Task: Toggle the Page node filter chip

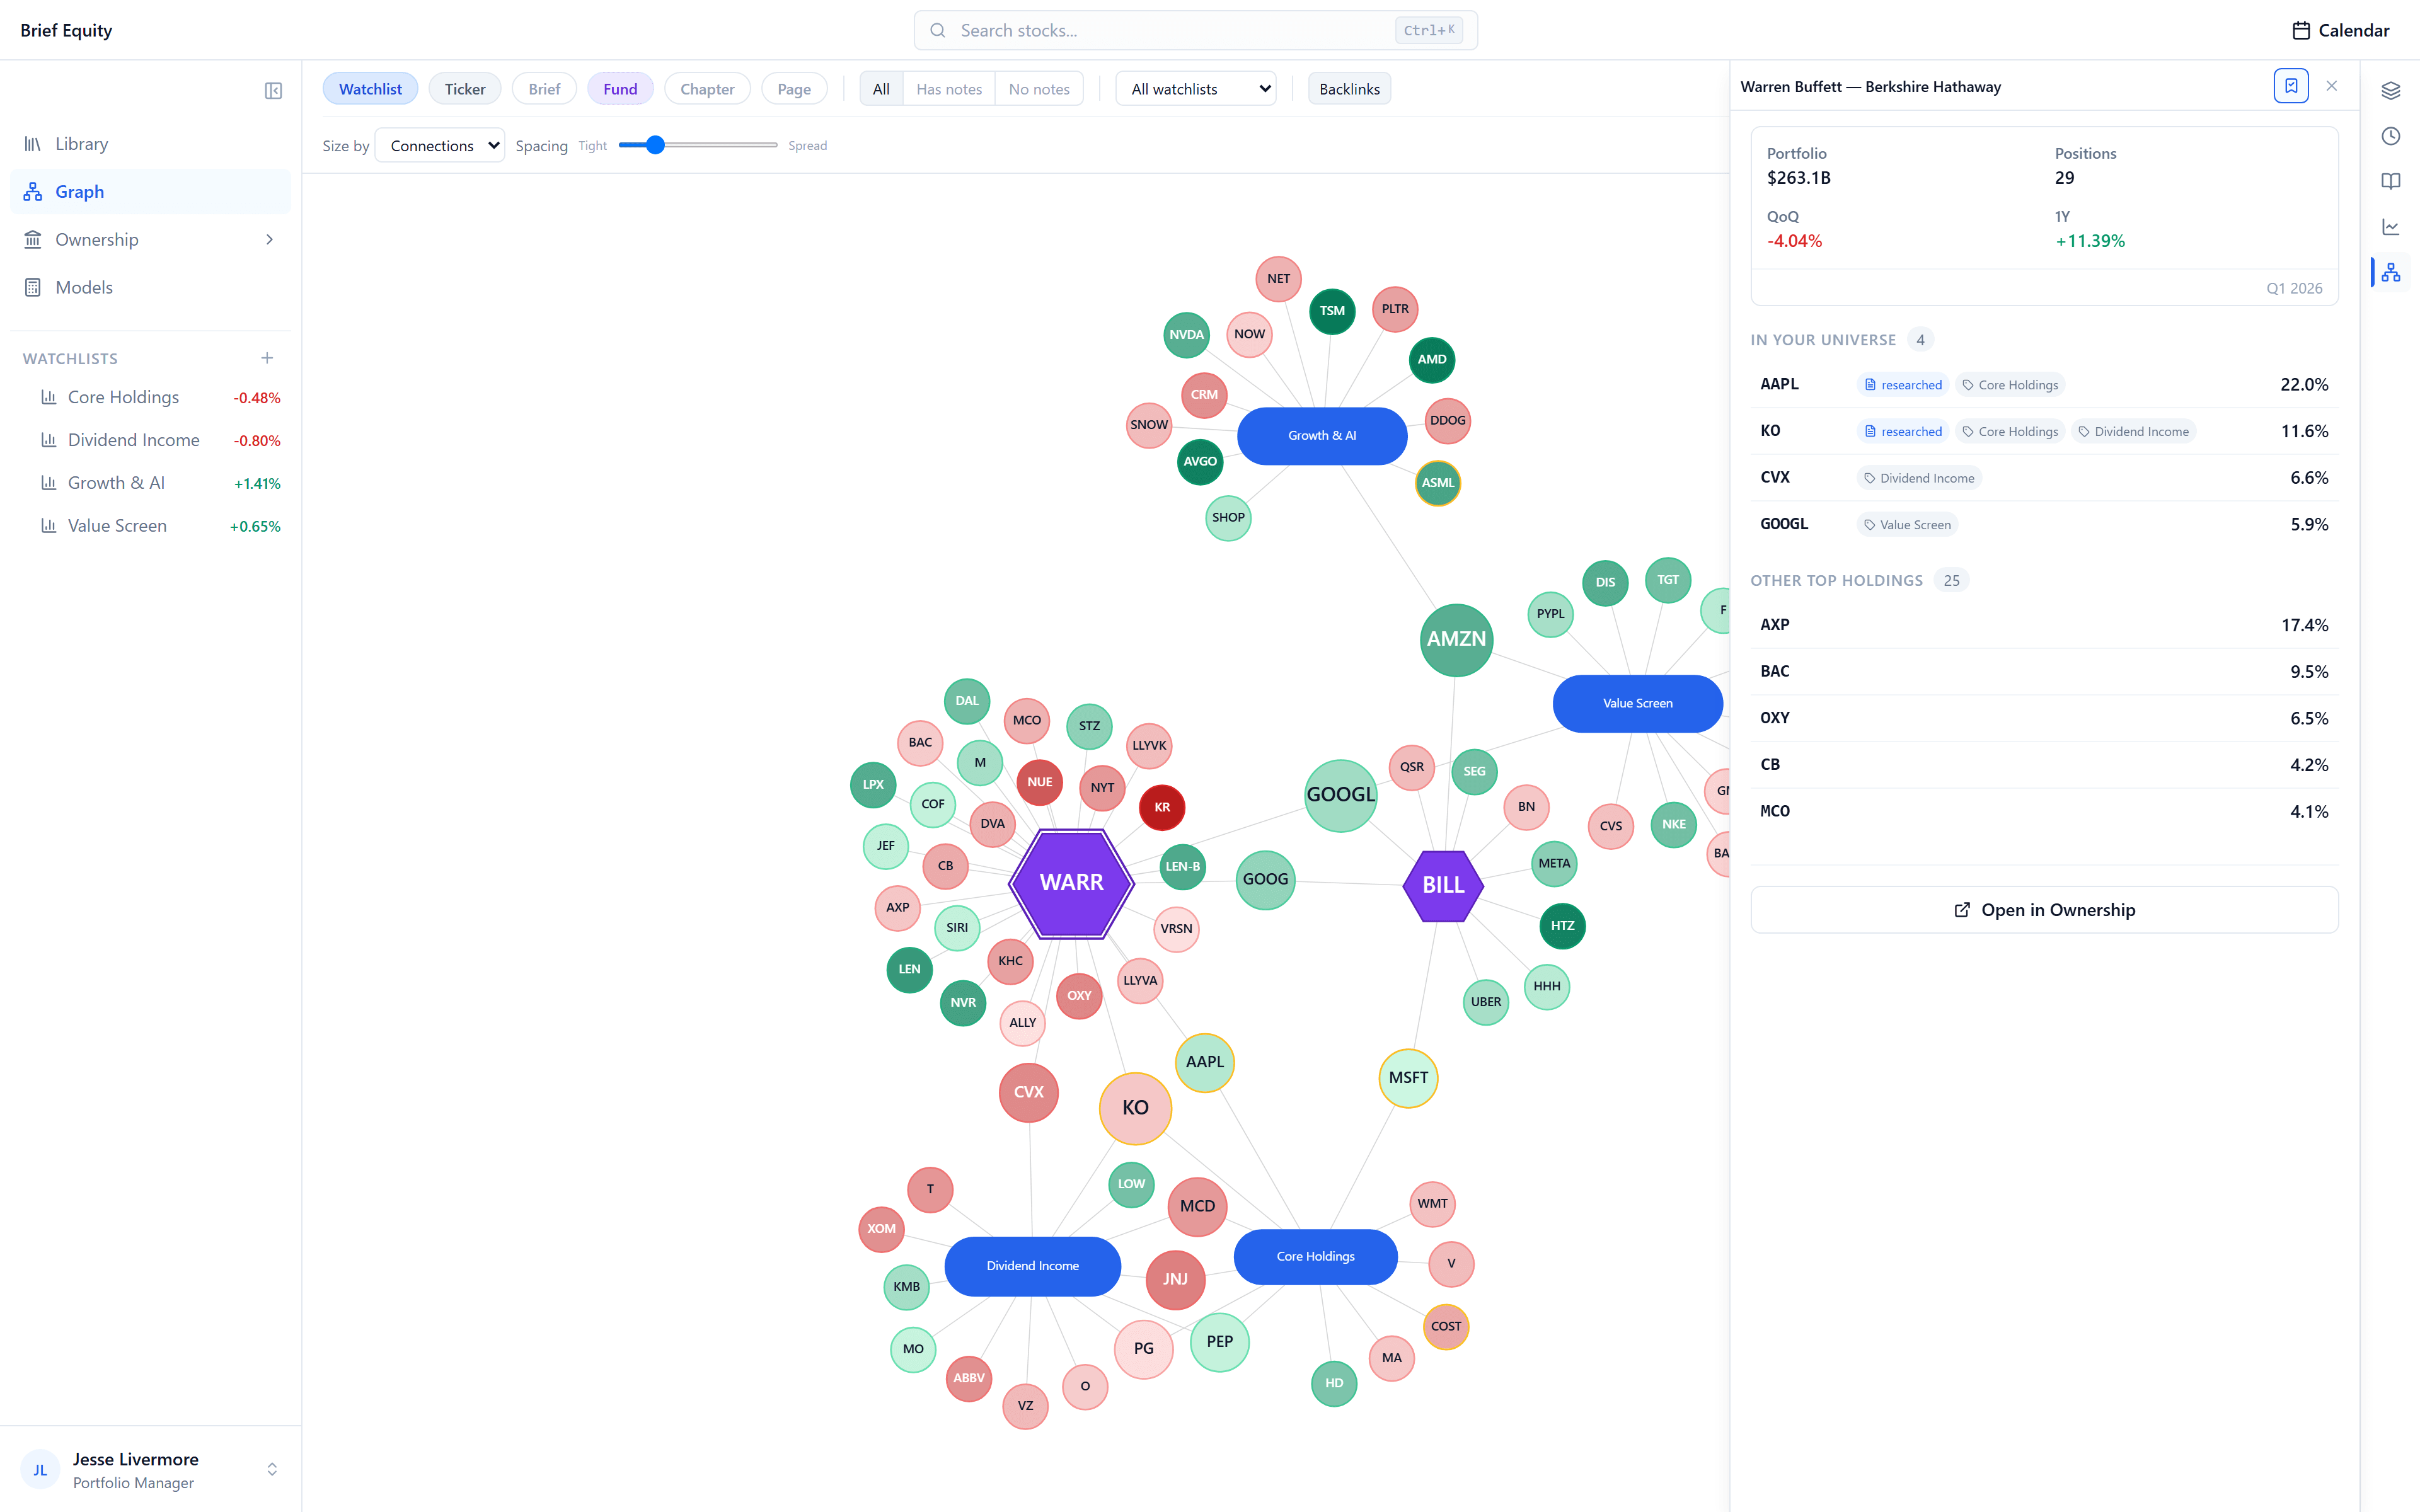Action: [x=794, y=89]
